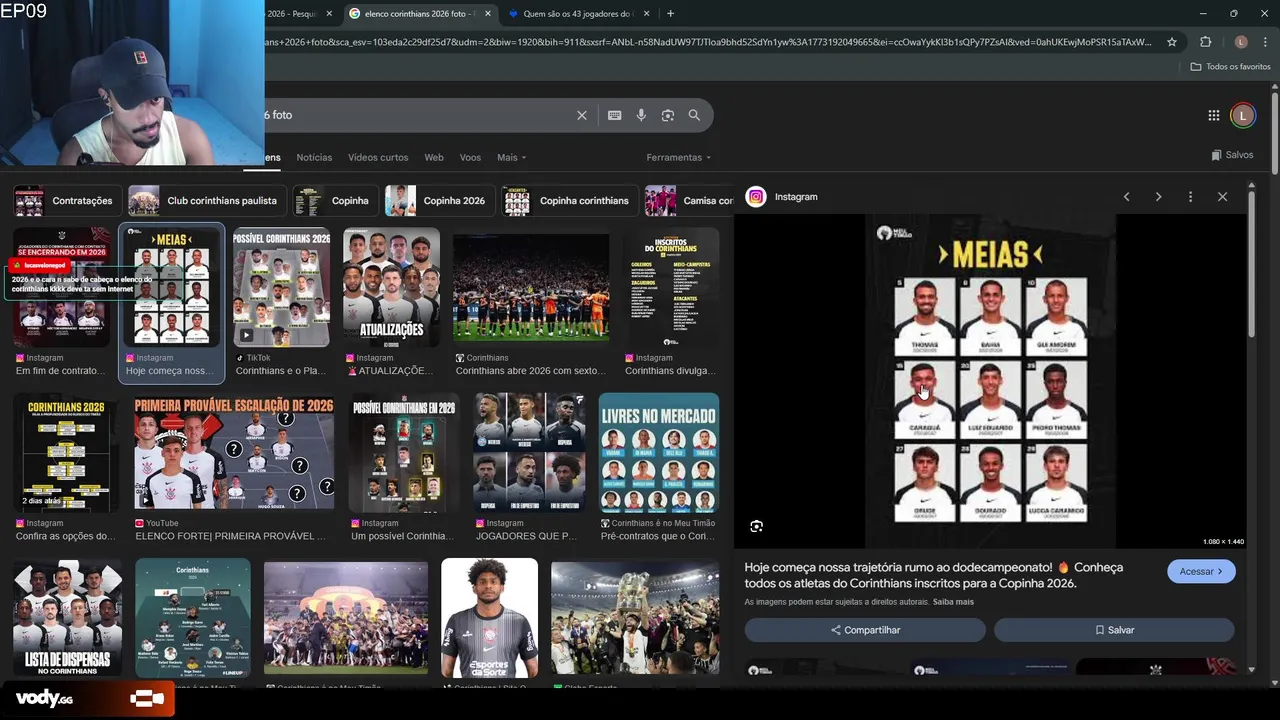The image size is (1280, 720).
Task: Start voice search with microphone icon
Action: [x=641, y=115]
